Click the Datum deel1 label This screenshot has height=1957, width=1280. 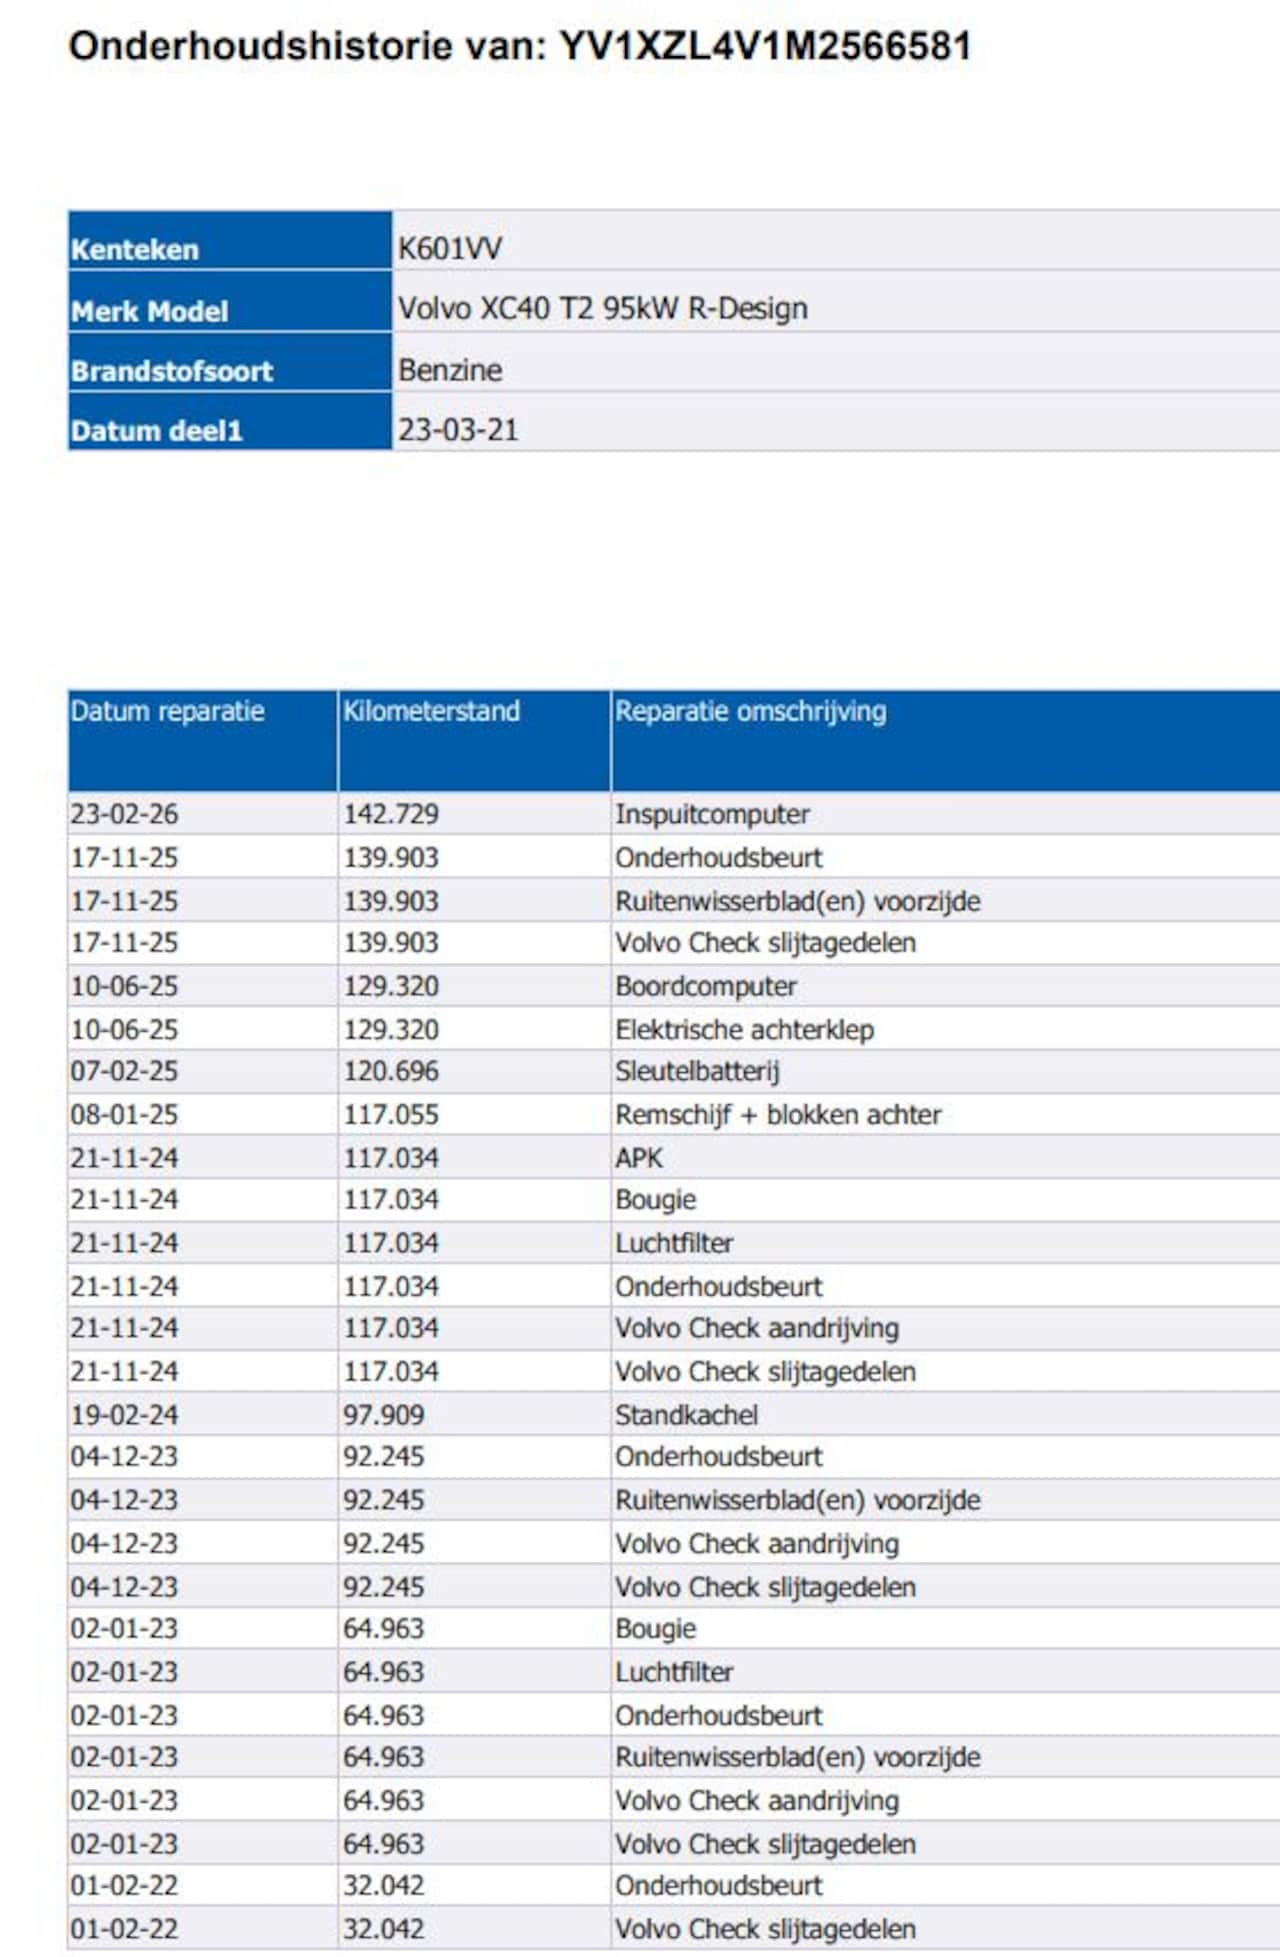(156, 431)
